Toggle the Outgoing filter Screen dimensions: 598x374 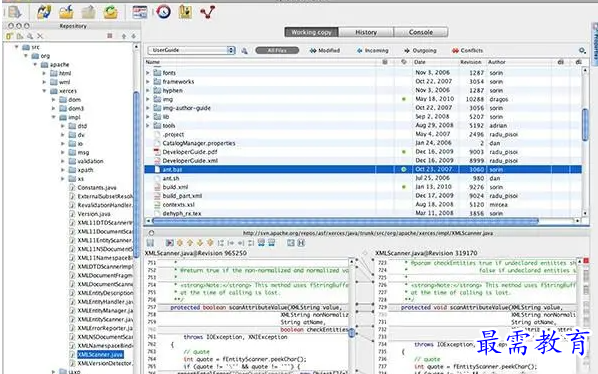pos(420,50)
